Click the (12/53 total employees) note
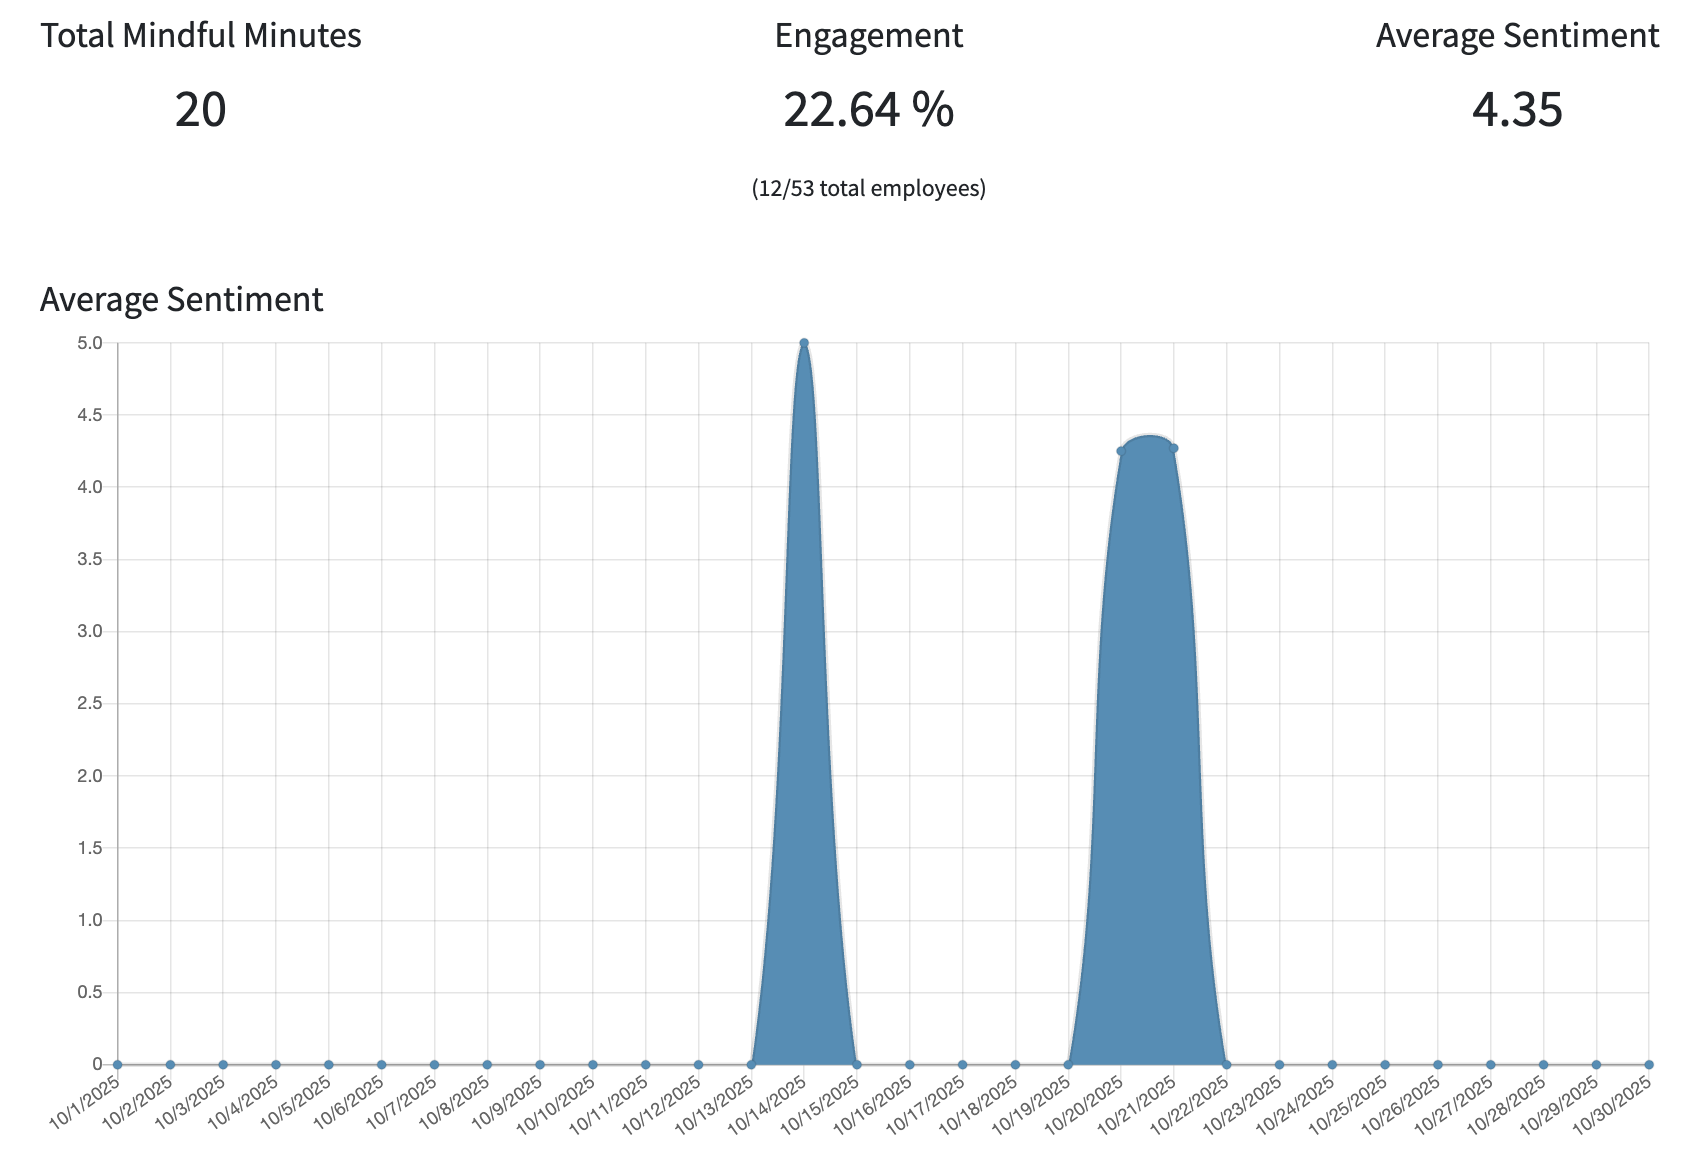Viewport: 1692px width, 1166px height. 869,188
